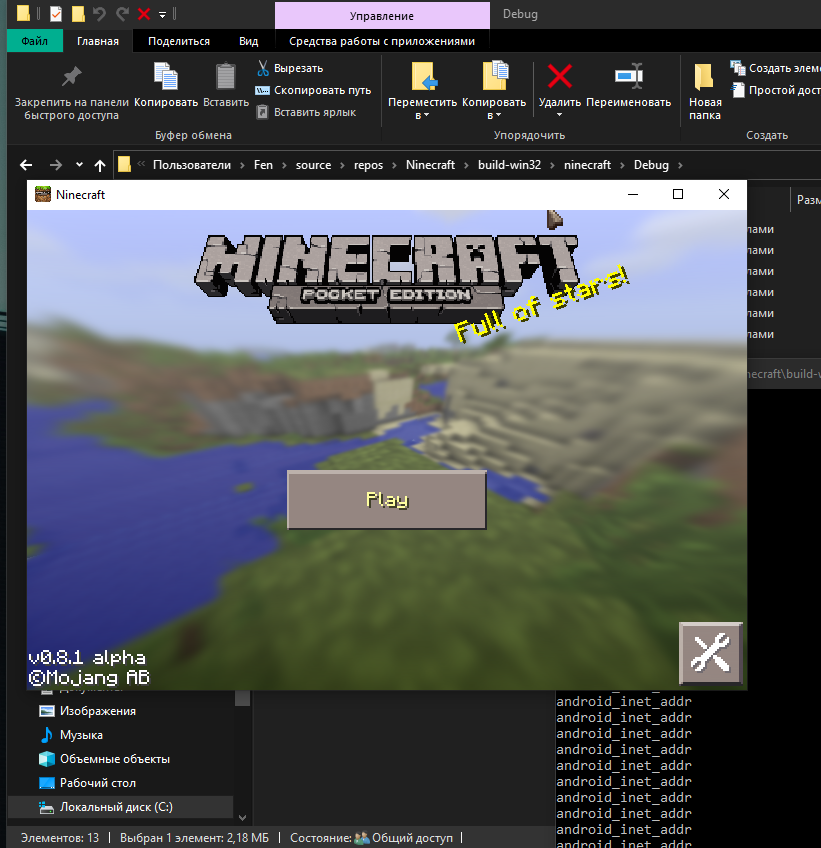Click the navigation pane scrollbar thumb
The image size is (821, 848).
click(x=242, y=698)
